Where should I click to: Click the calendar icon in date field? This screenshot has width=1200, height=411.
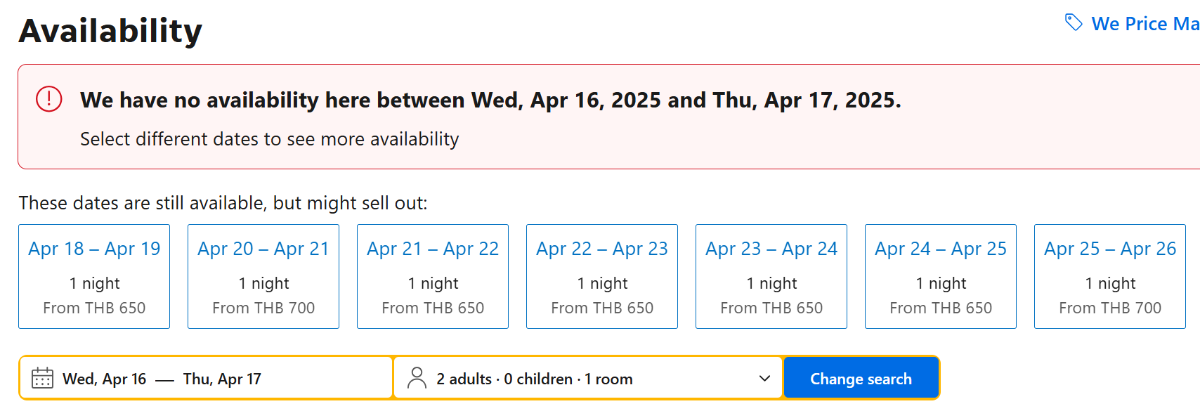tap(42, 378)
